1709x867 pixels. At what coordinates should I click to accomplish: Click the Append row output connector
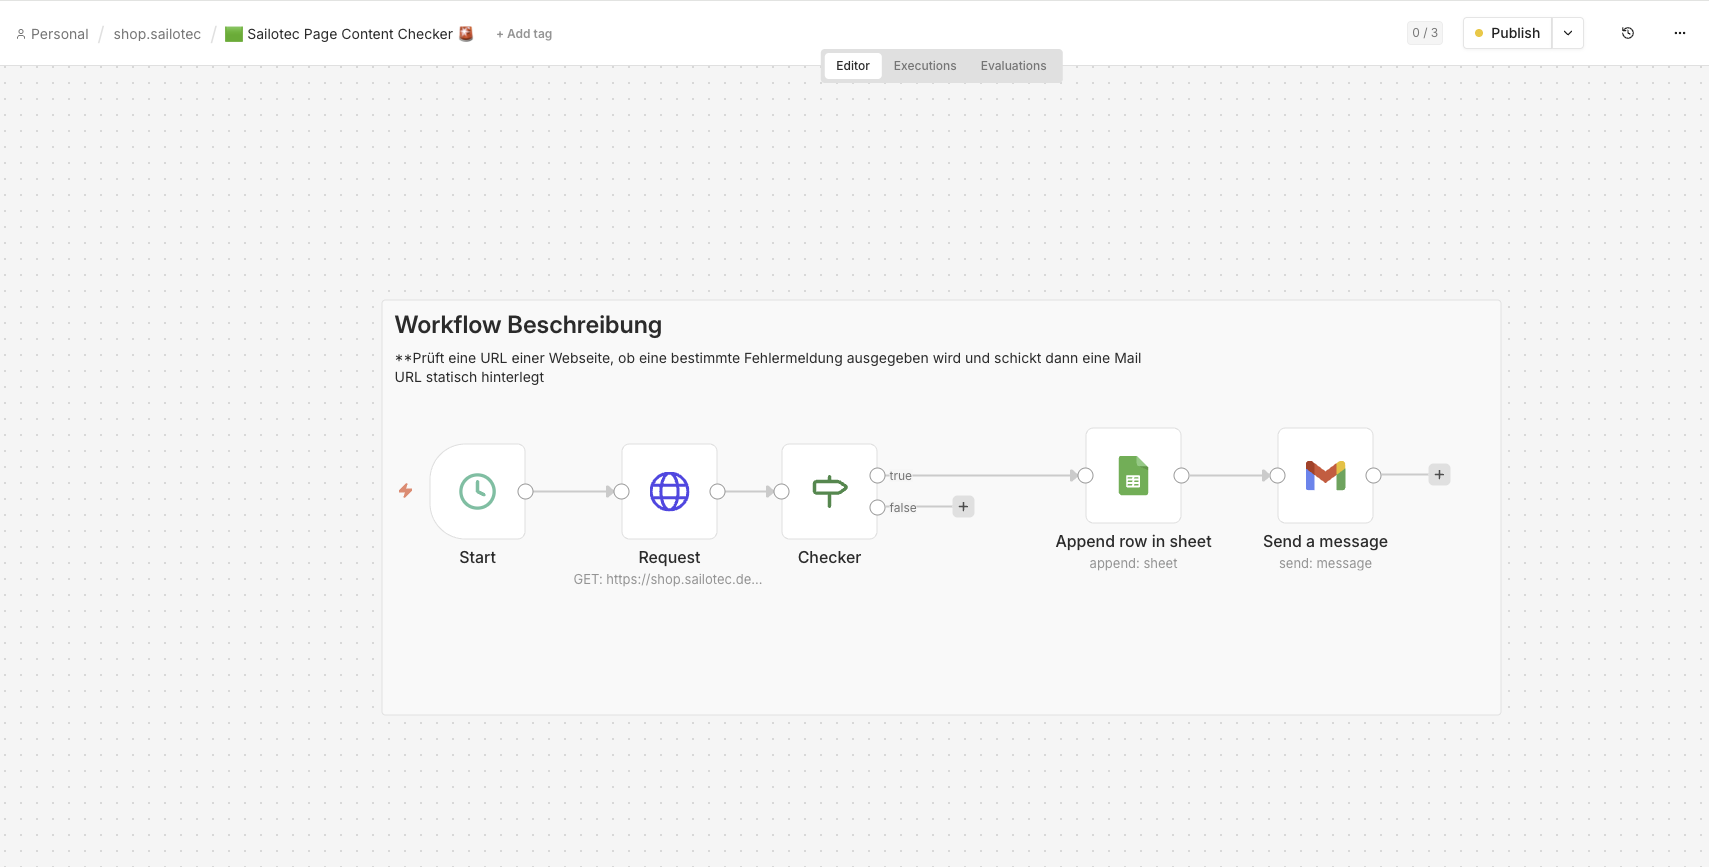click(x=1181, y=475)
